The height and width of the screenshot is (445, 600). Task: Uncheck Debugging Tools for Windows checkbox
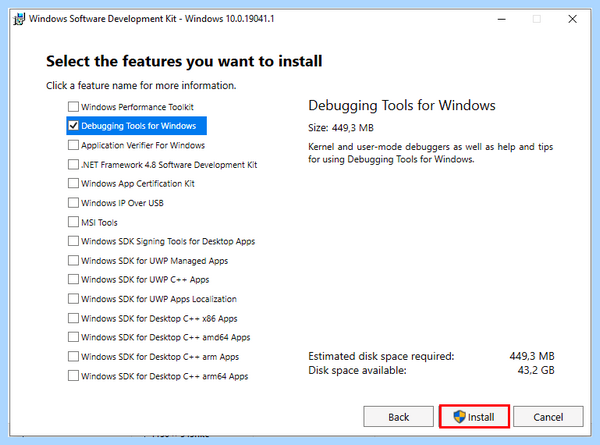pyautogui.click(x=73, y=126)
